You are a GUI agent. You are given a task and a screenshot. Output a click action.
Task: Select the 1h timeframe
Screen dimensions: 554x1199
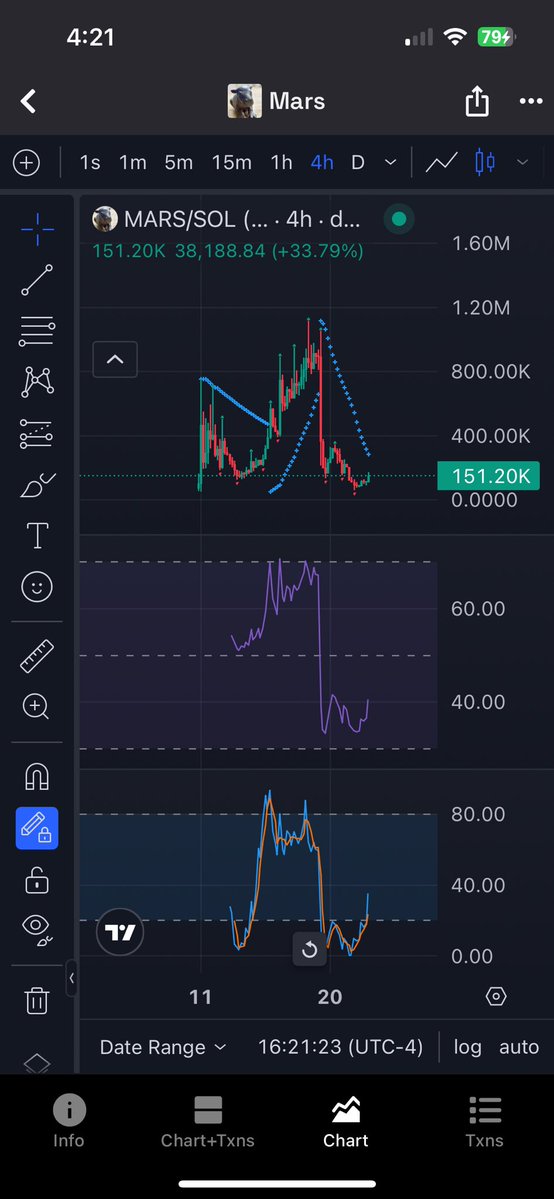[282, 162]
